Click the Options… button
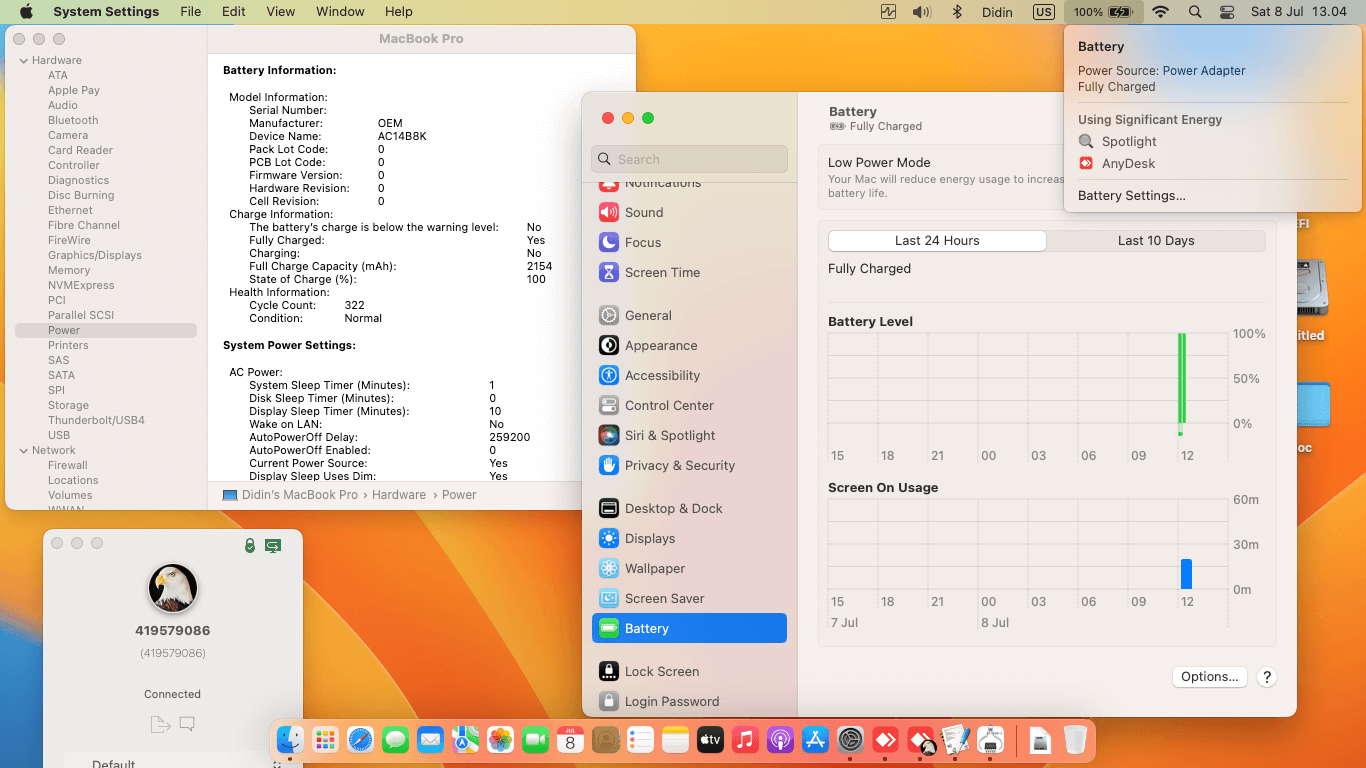Screen dimensions: 1366x768 [x=1209, y=677]
